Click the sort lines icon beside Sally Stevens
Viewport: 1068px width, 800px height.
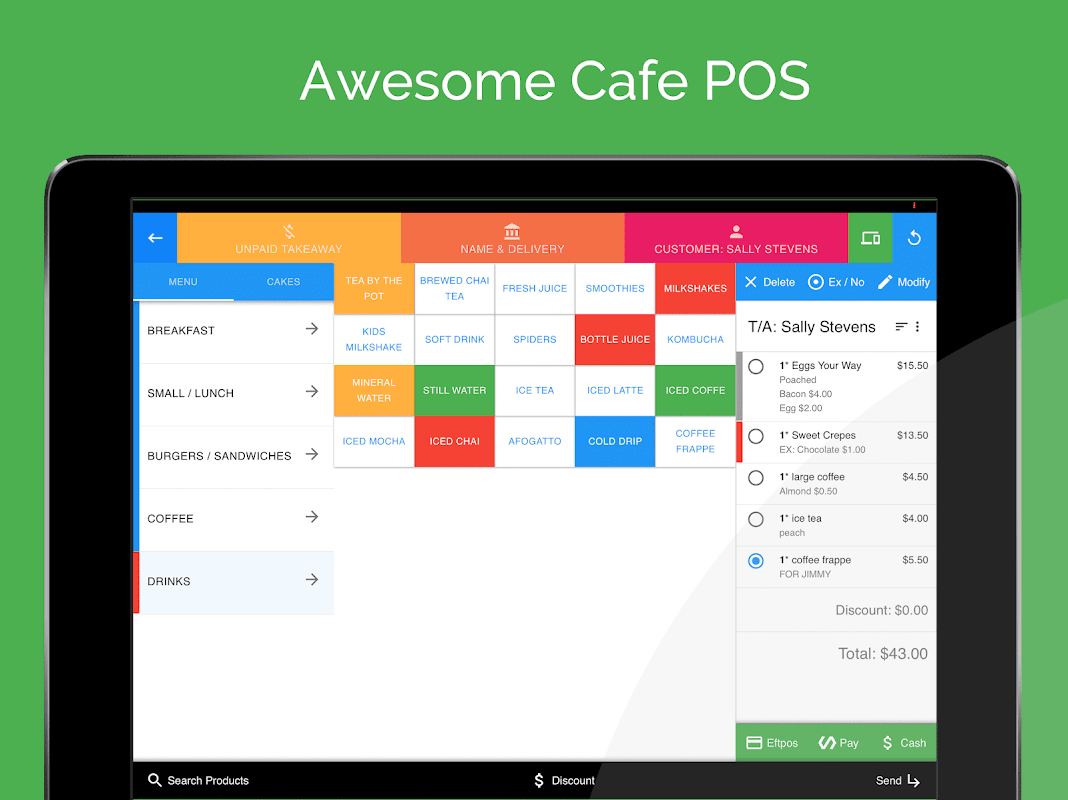click(x=901, y=327)
